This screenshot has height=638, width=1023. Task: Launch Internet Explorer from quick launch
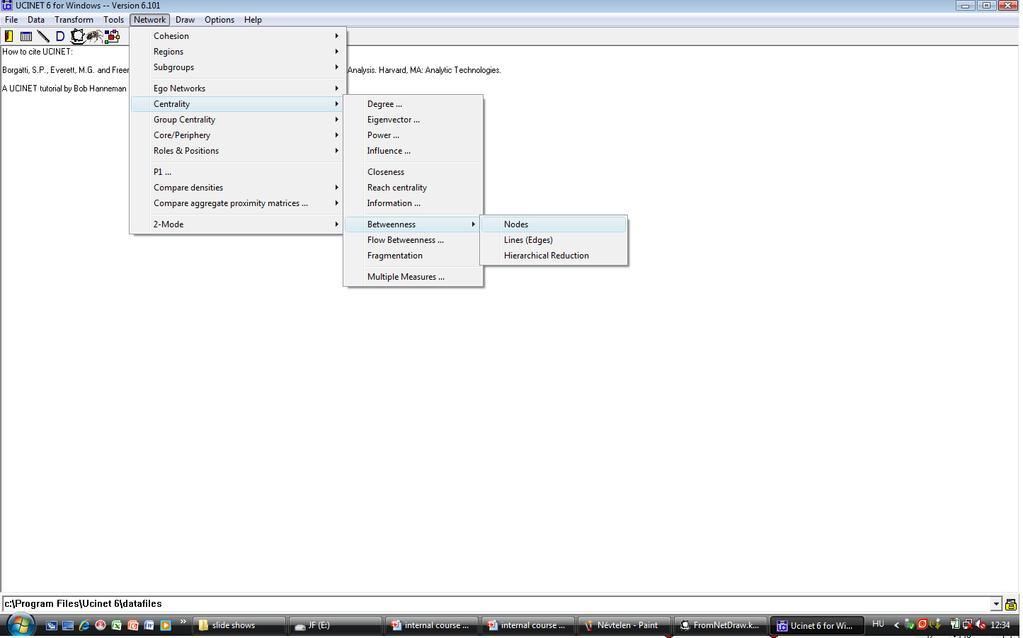click(x=84, y=625)
